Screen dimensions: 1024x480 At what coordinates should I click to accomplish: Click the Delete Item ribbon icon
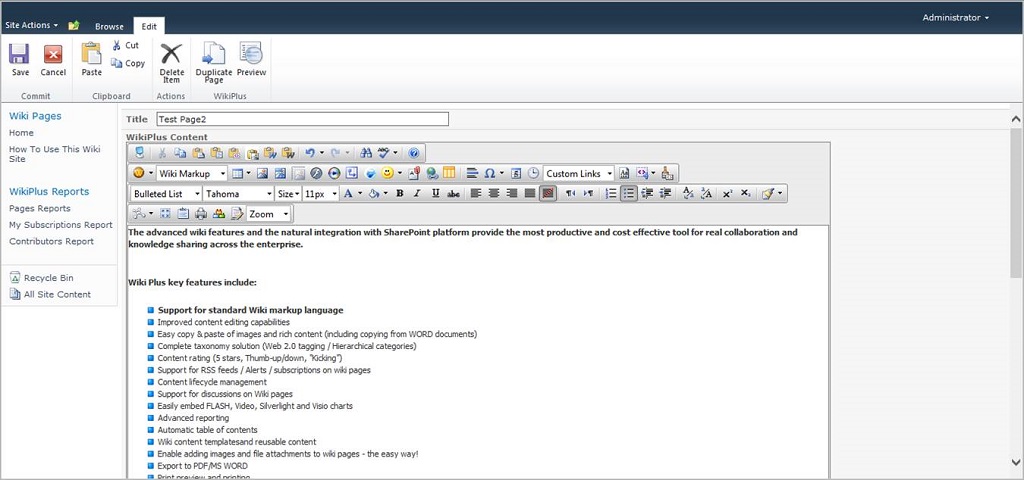pyautogui.click(x=171, y=59)
